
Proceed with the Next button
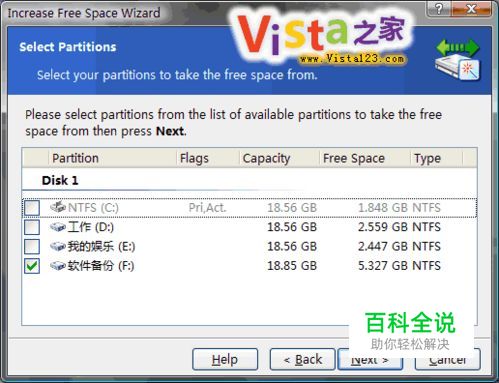pyautogui.click(x=370, y=359)
